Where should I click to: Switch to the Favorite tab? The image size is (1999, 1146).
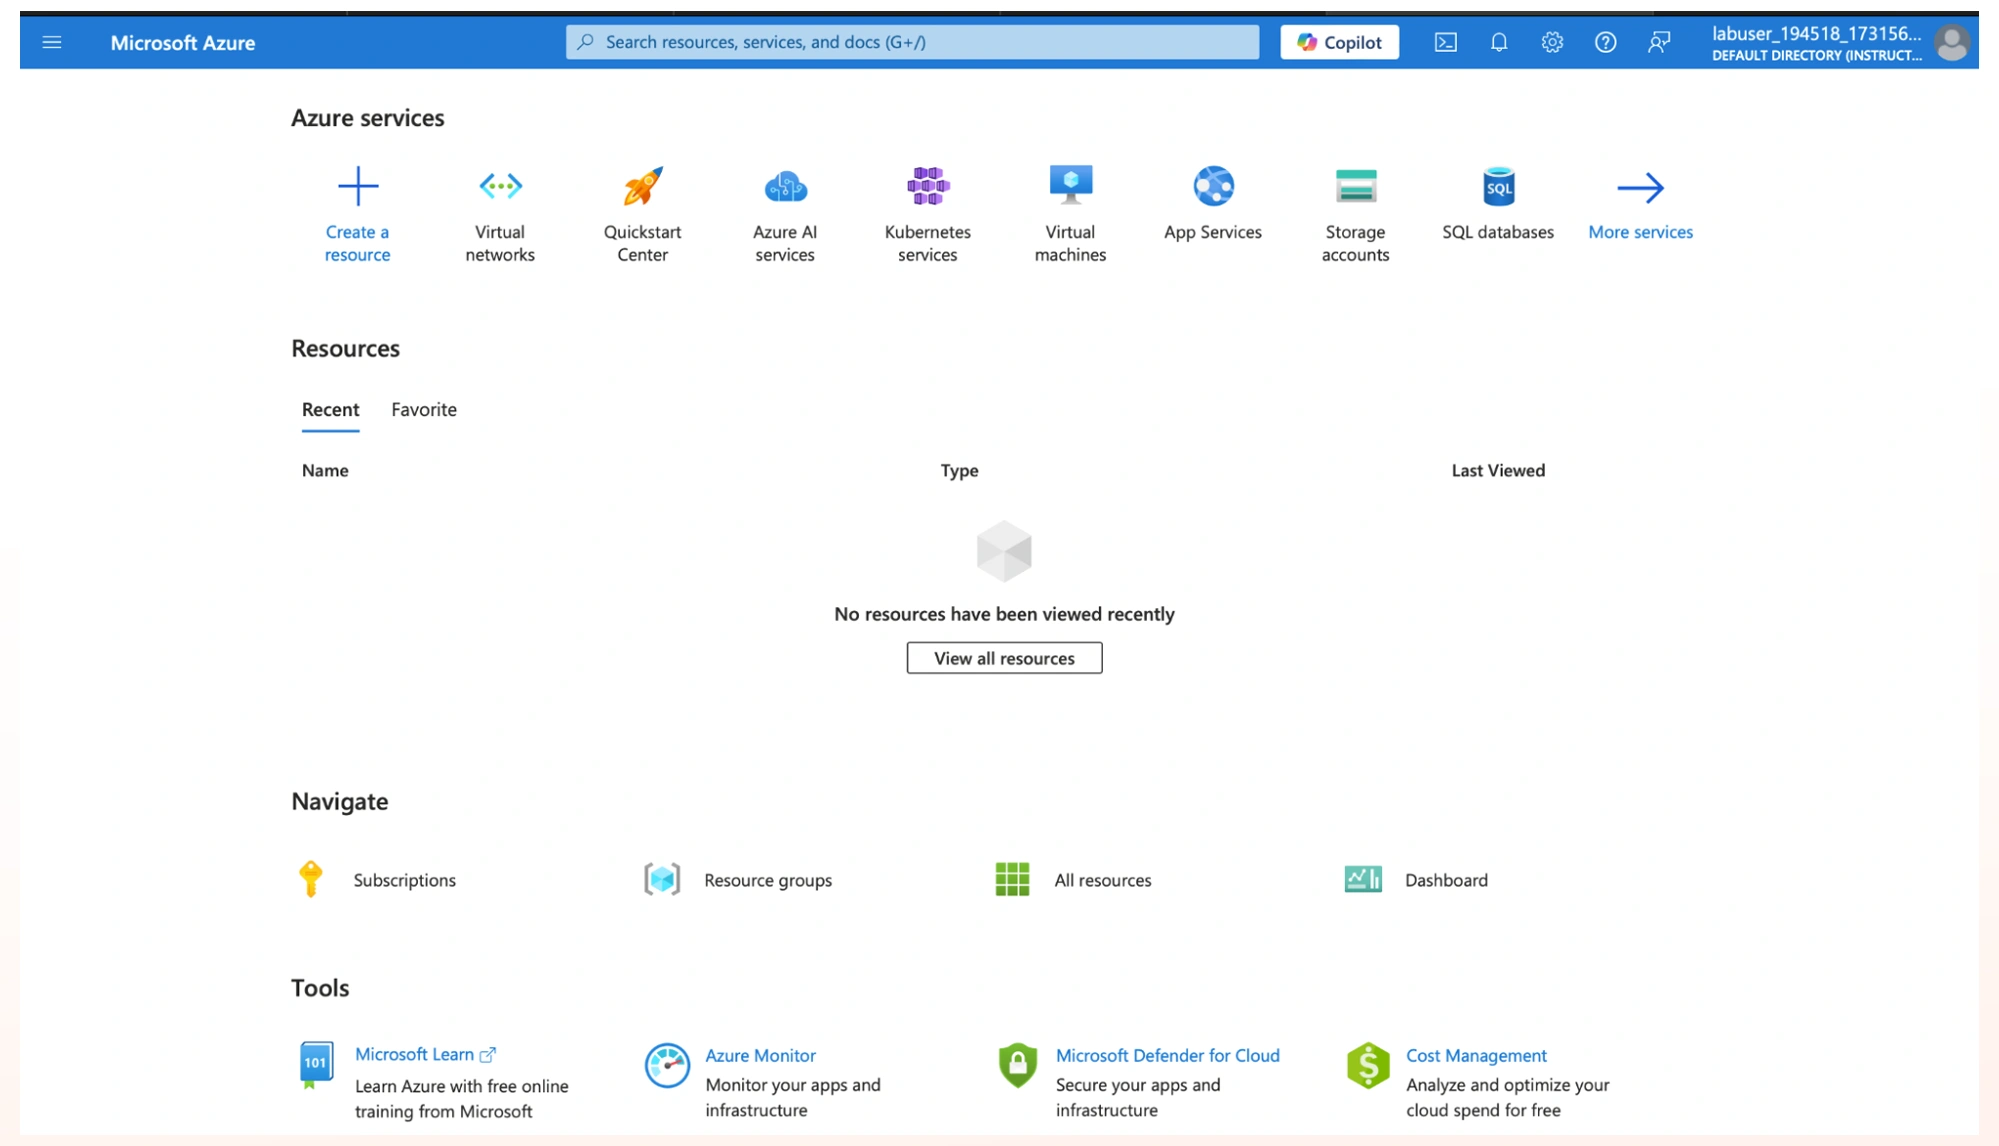coord(424,409)
